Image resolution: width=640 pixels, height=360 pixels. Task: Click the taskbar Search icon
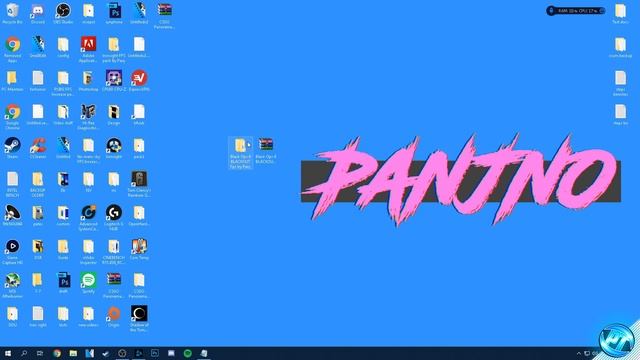pos(24,353)
